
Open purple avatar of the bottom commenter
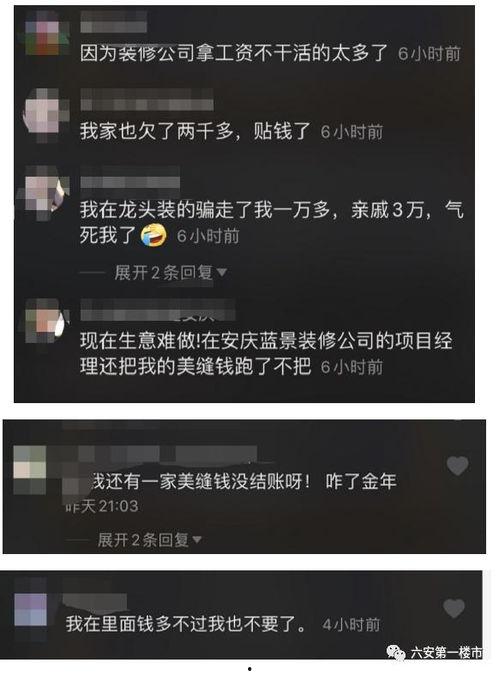[x=31, y=608]
